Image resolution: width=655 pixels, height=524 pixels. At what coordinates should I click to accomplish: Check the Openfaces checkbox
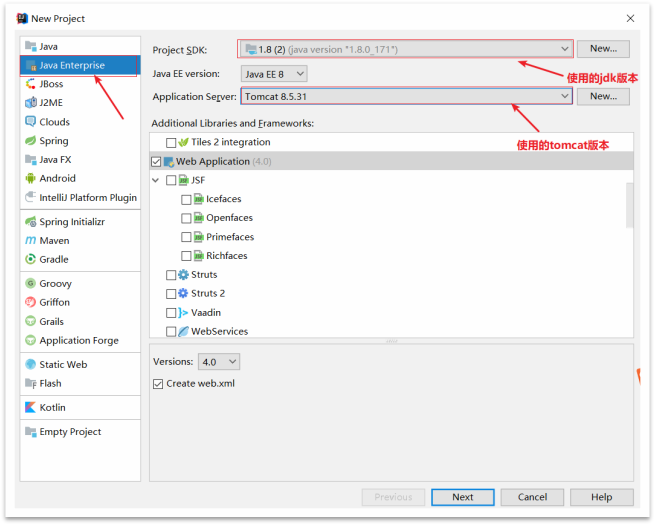[186, 219]
